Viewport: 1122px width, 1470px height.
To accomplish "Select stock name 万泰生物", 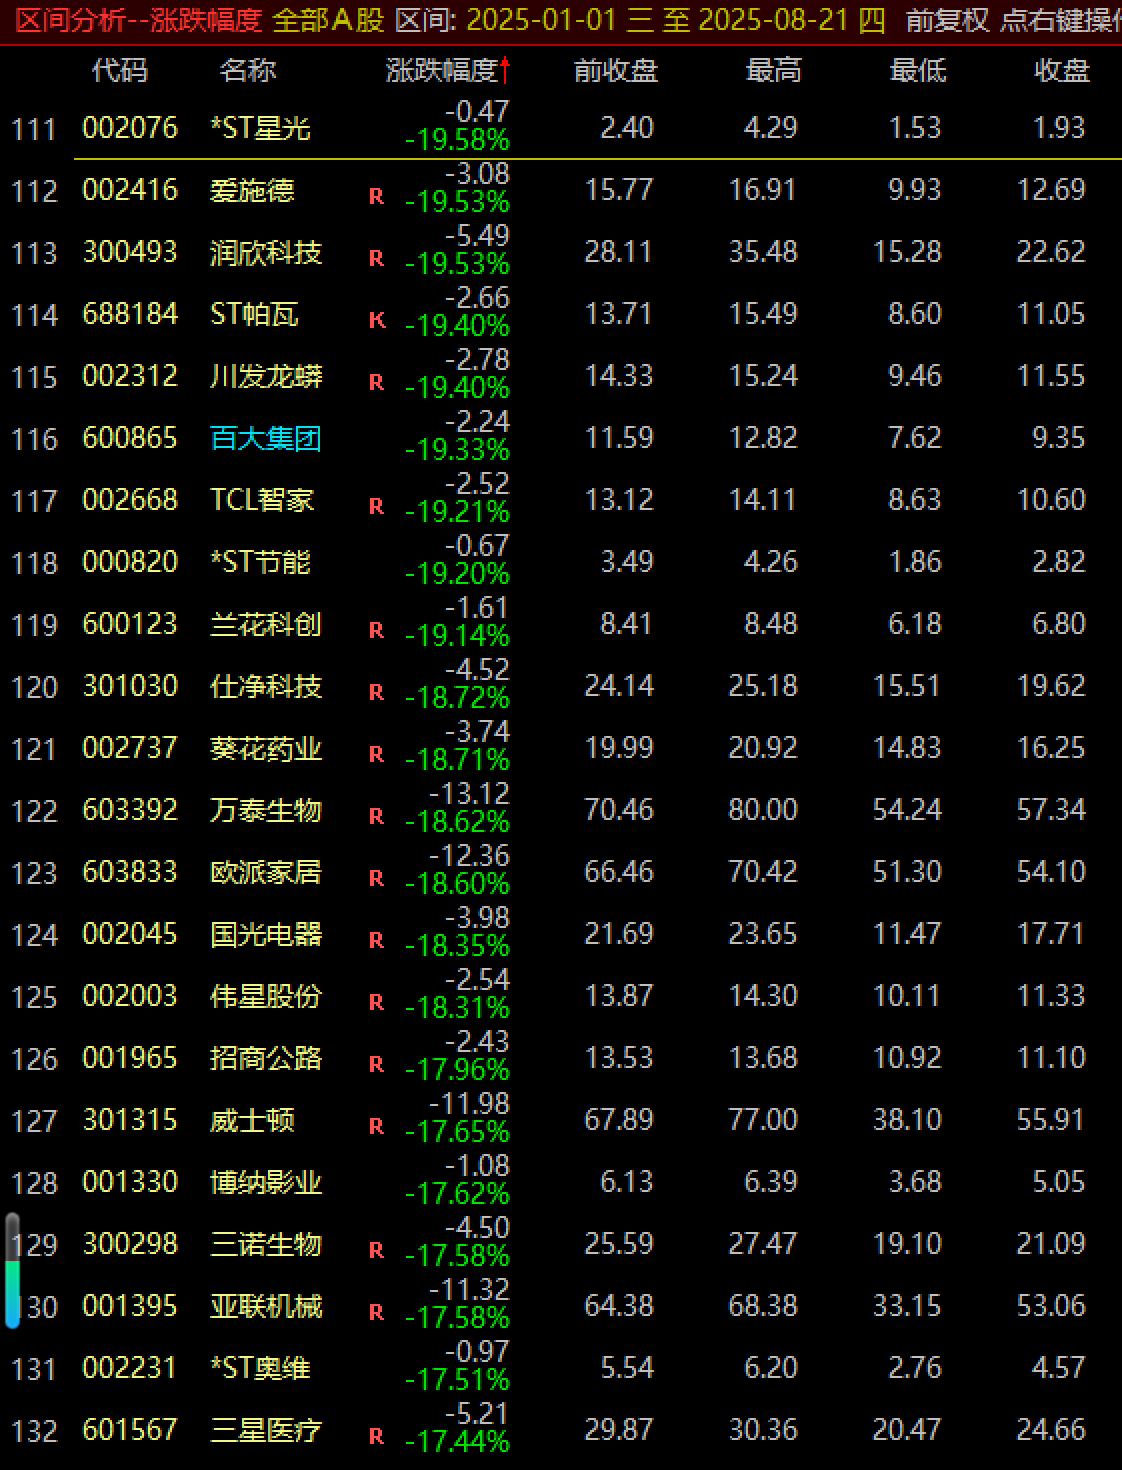I will click(x=266, y=810).
